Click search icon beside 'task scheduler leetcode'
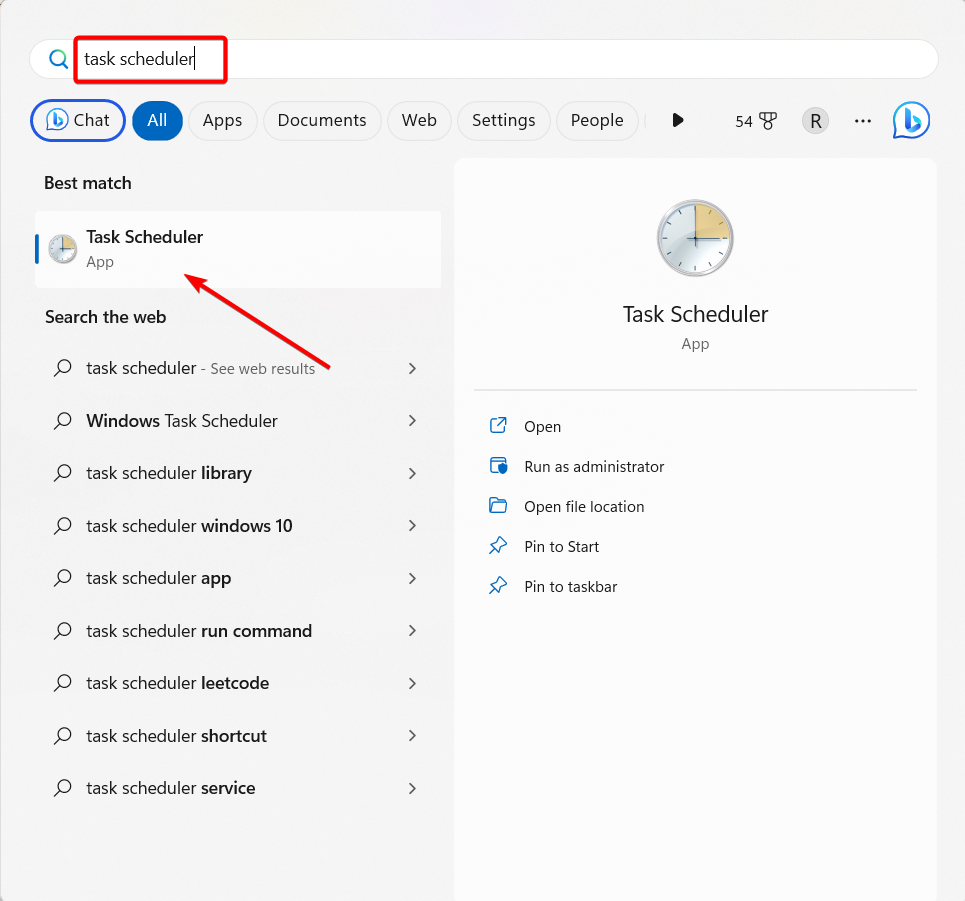965x901 pixels. point(63,684)
